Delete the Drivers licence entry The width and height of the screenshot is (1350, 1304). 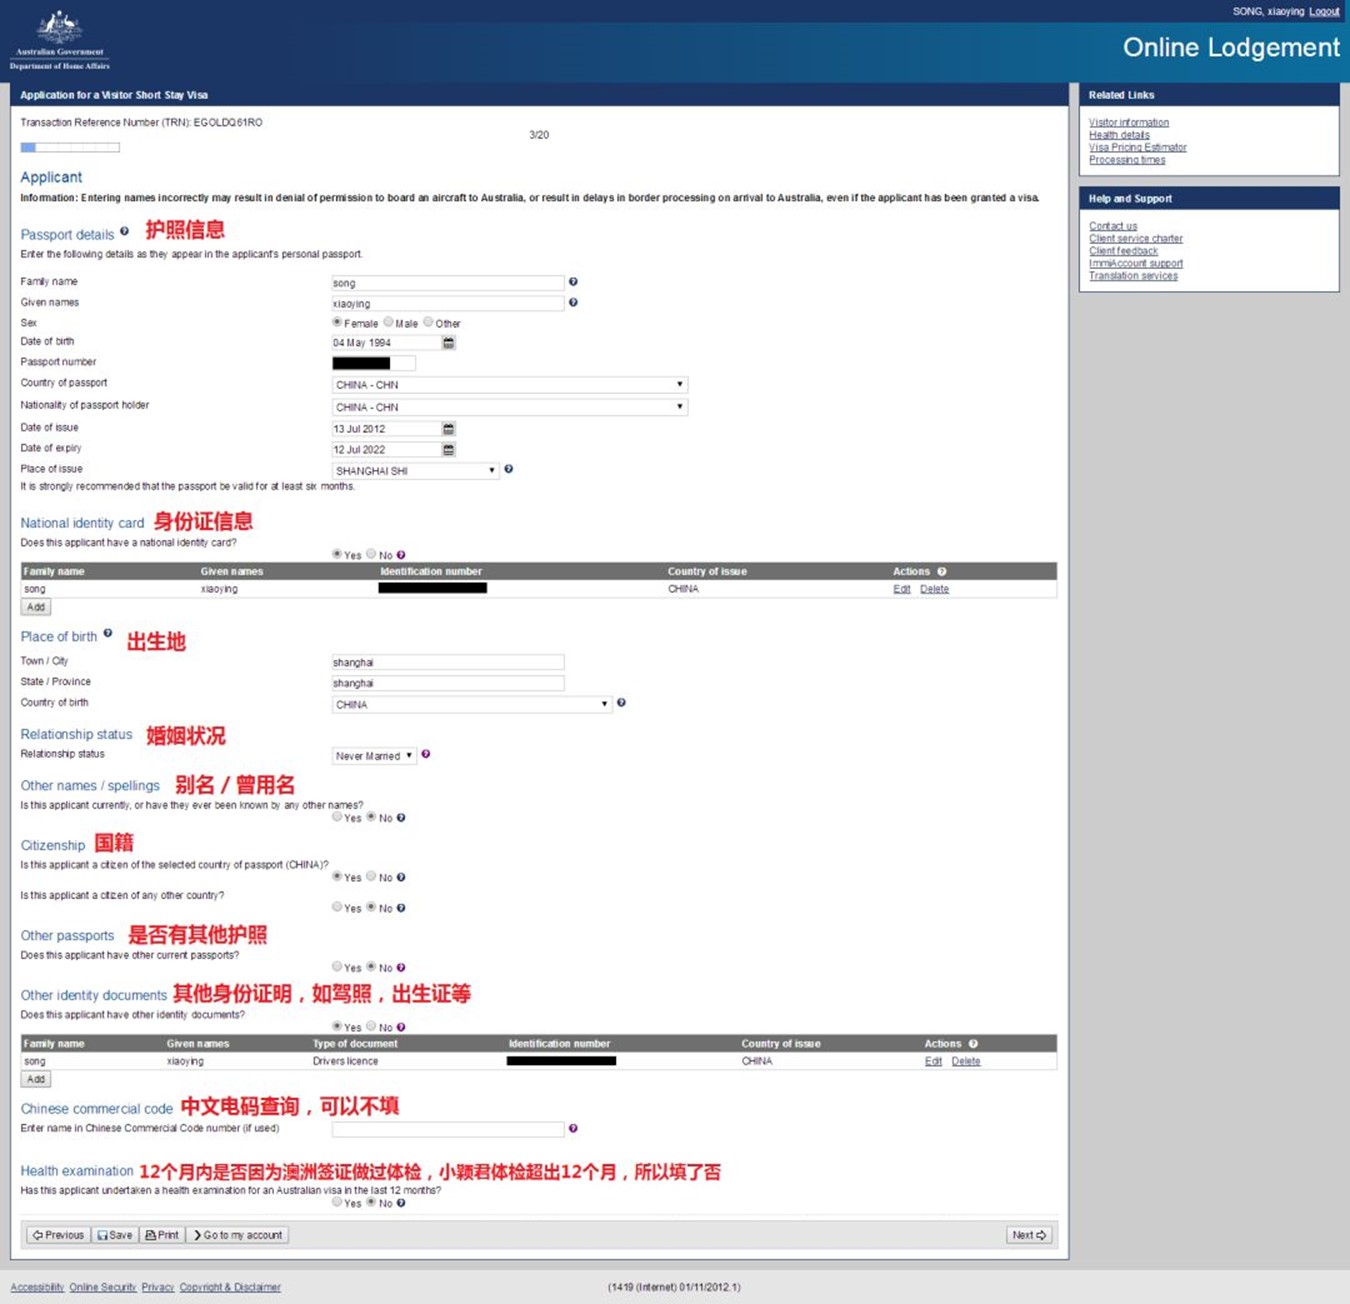[x=966, y=1061]
